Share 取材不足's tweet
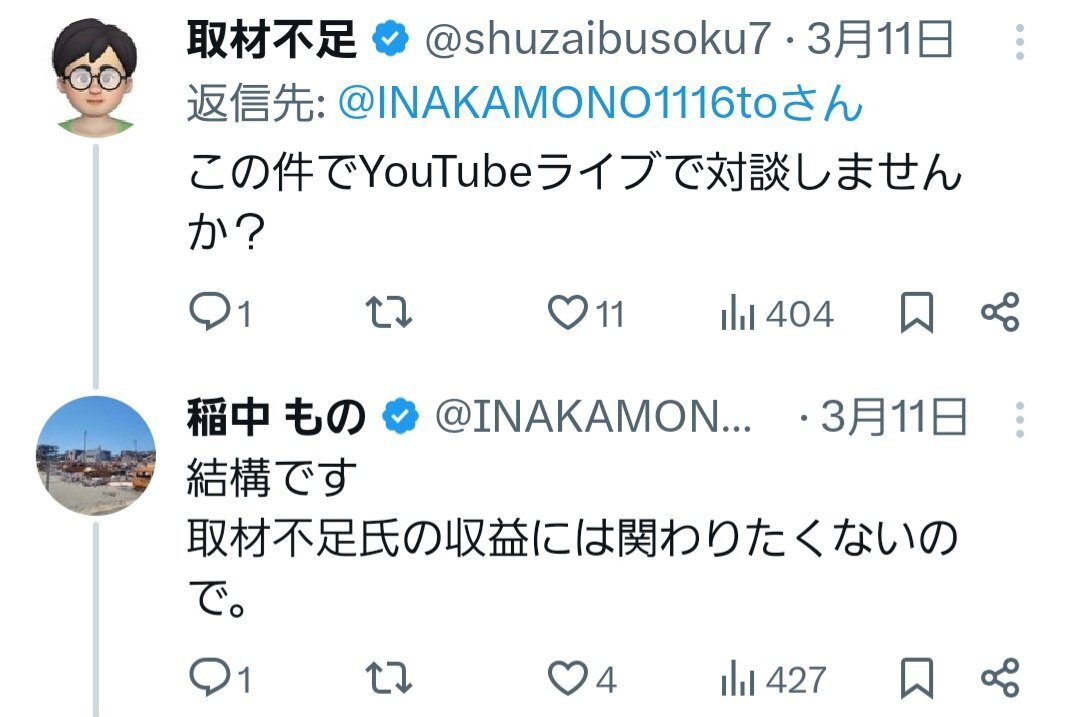This screenshot has height=717, width=1080. coord(999,313)
